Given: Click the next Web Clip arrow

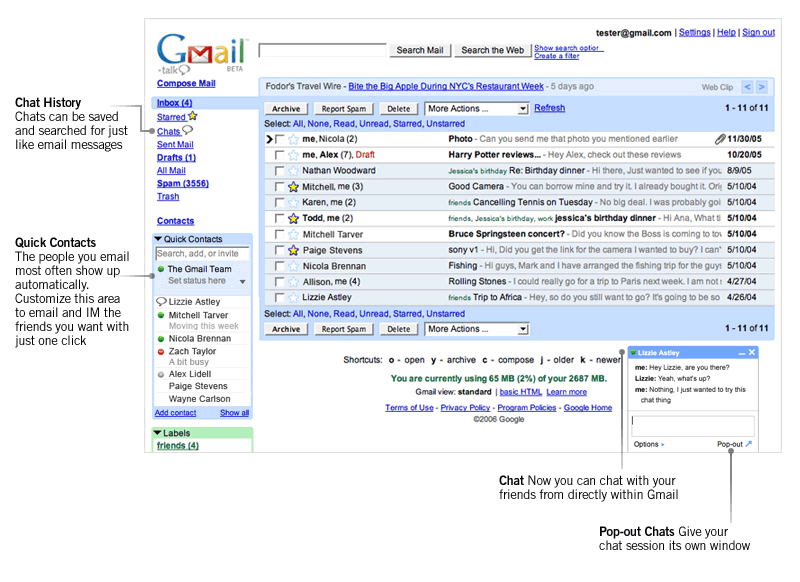Looking at the screenshot, I should click(x=761, y=87).
